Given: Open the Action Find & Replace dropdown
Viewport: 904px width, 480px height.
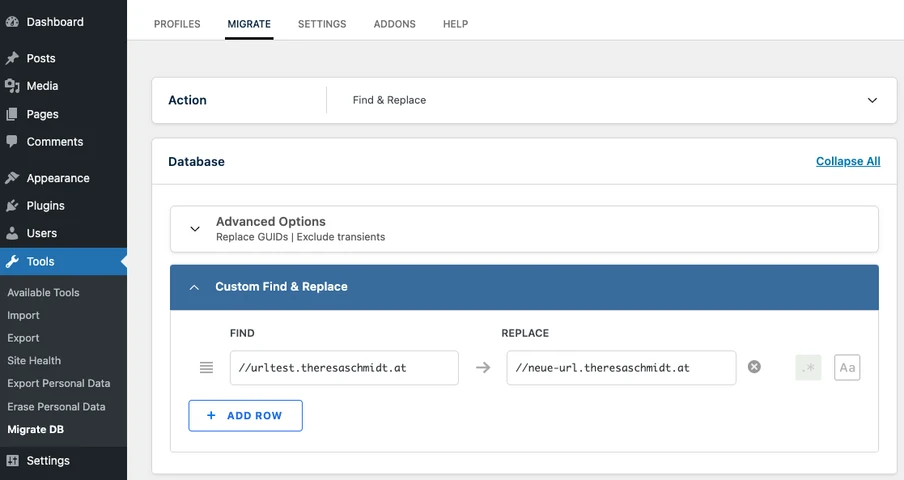Looking at the screenshot, I should coord(612,100).
